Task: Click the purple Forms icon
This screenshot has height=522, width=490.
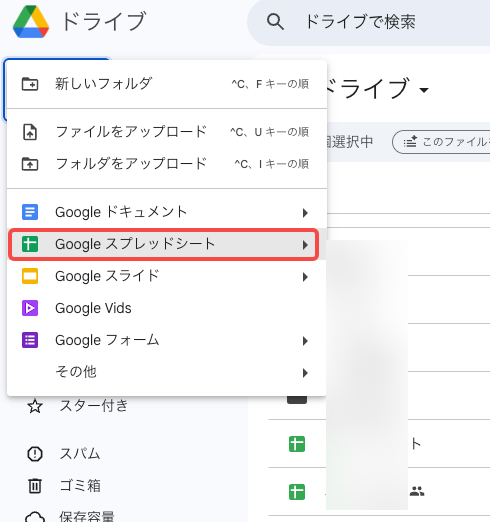Action: [30, 340]
